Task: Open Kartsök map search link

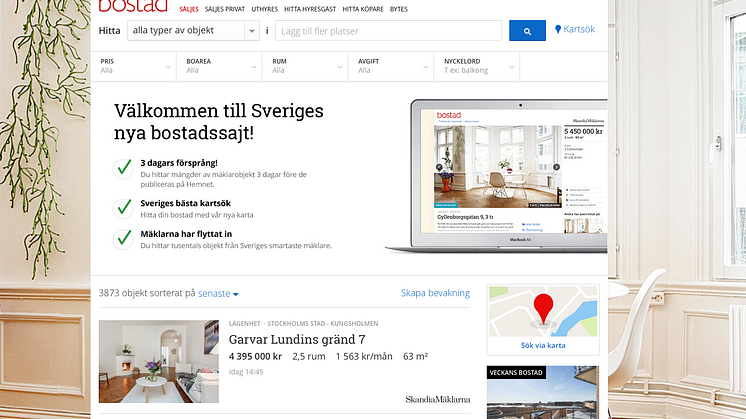Action: 575,29
